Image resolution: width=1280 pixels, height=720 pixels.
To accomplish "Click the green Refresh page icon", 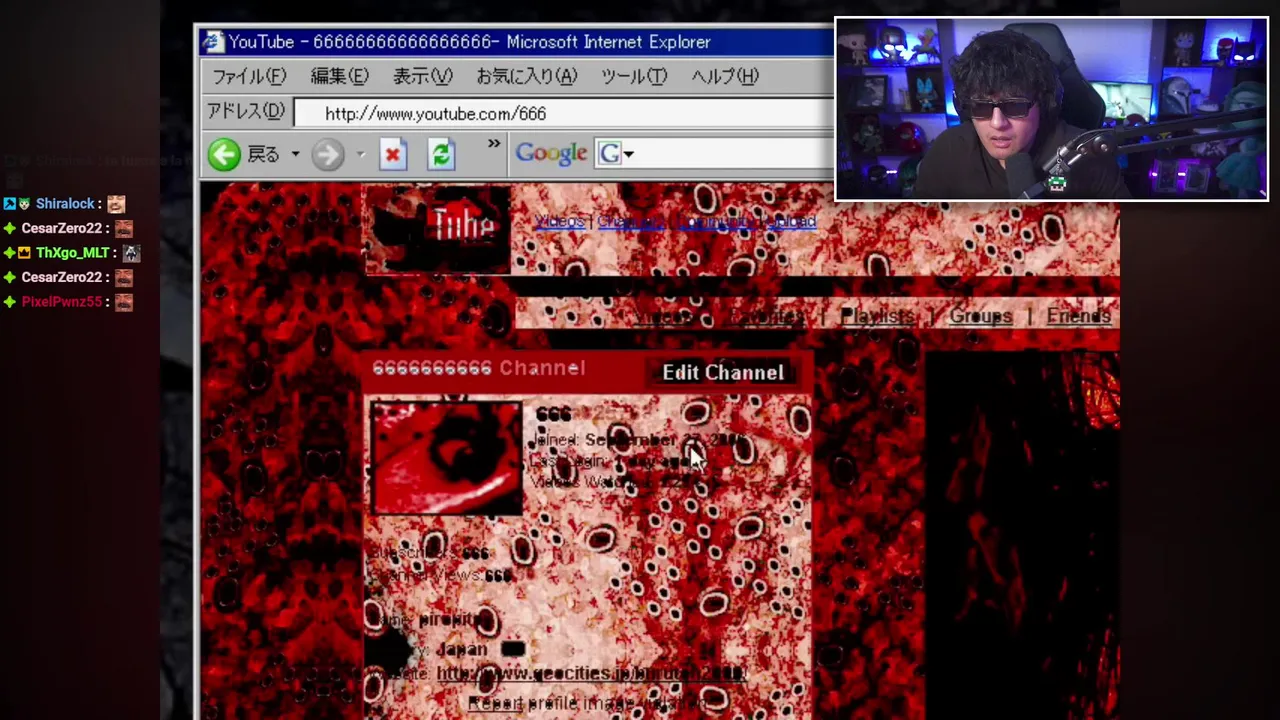I will click(441, 154).
